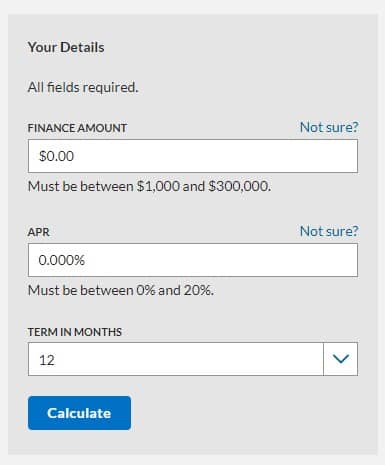Open the Term in Months dropdown
Viewport: 385px width, 465px height.
click(193, 359)
